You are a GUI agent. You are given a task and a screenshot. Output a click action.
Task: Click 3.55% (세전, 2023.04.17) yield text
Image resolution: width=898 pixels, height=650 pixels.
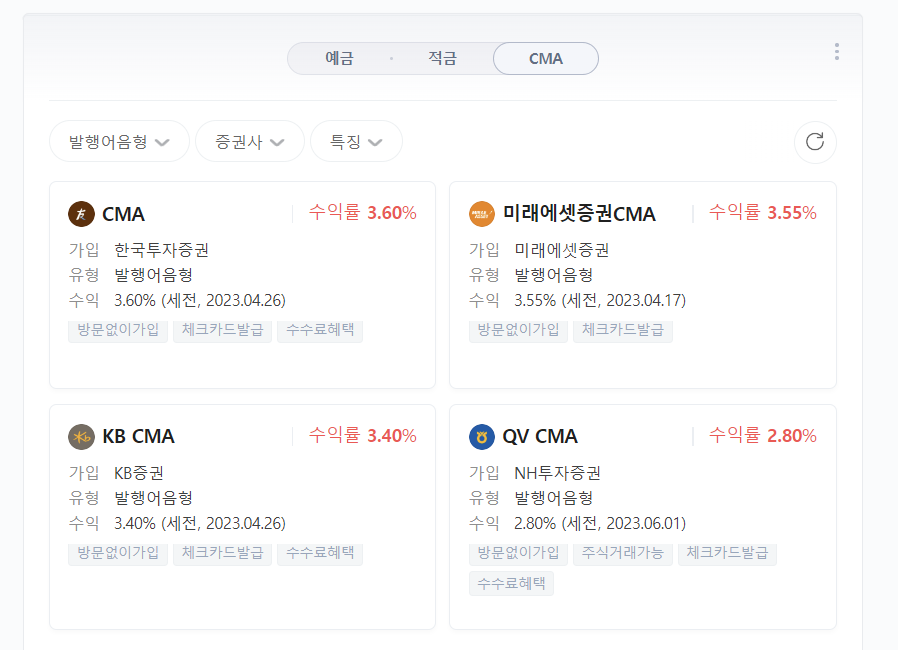click(x=600, y=301)
